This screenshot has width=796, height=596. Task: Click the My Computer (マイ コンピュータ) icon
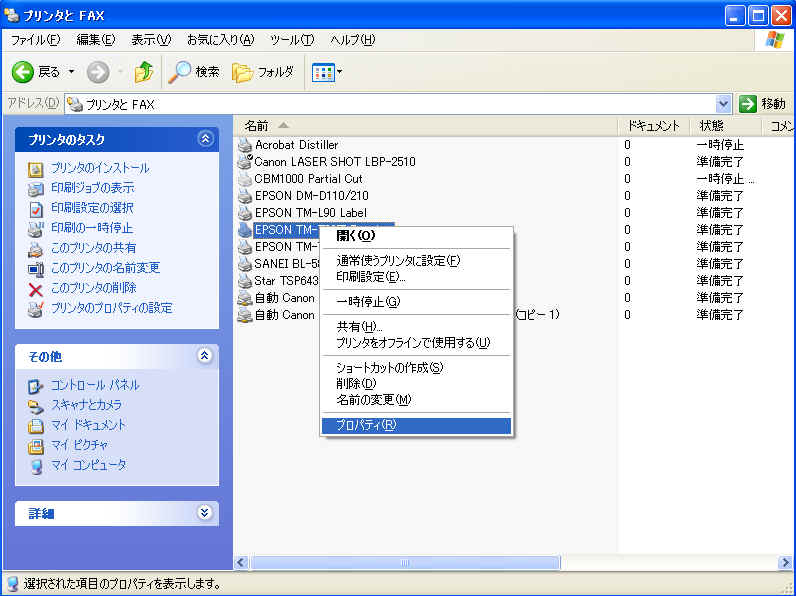pyautogui.click(x=36, y=466)
